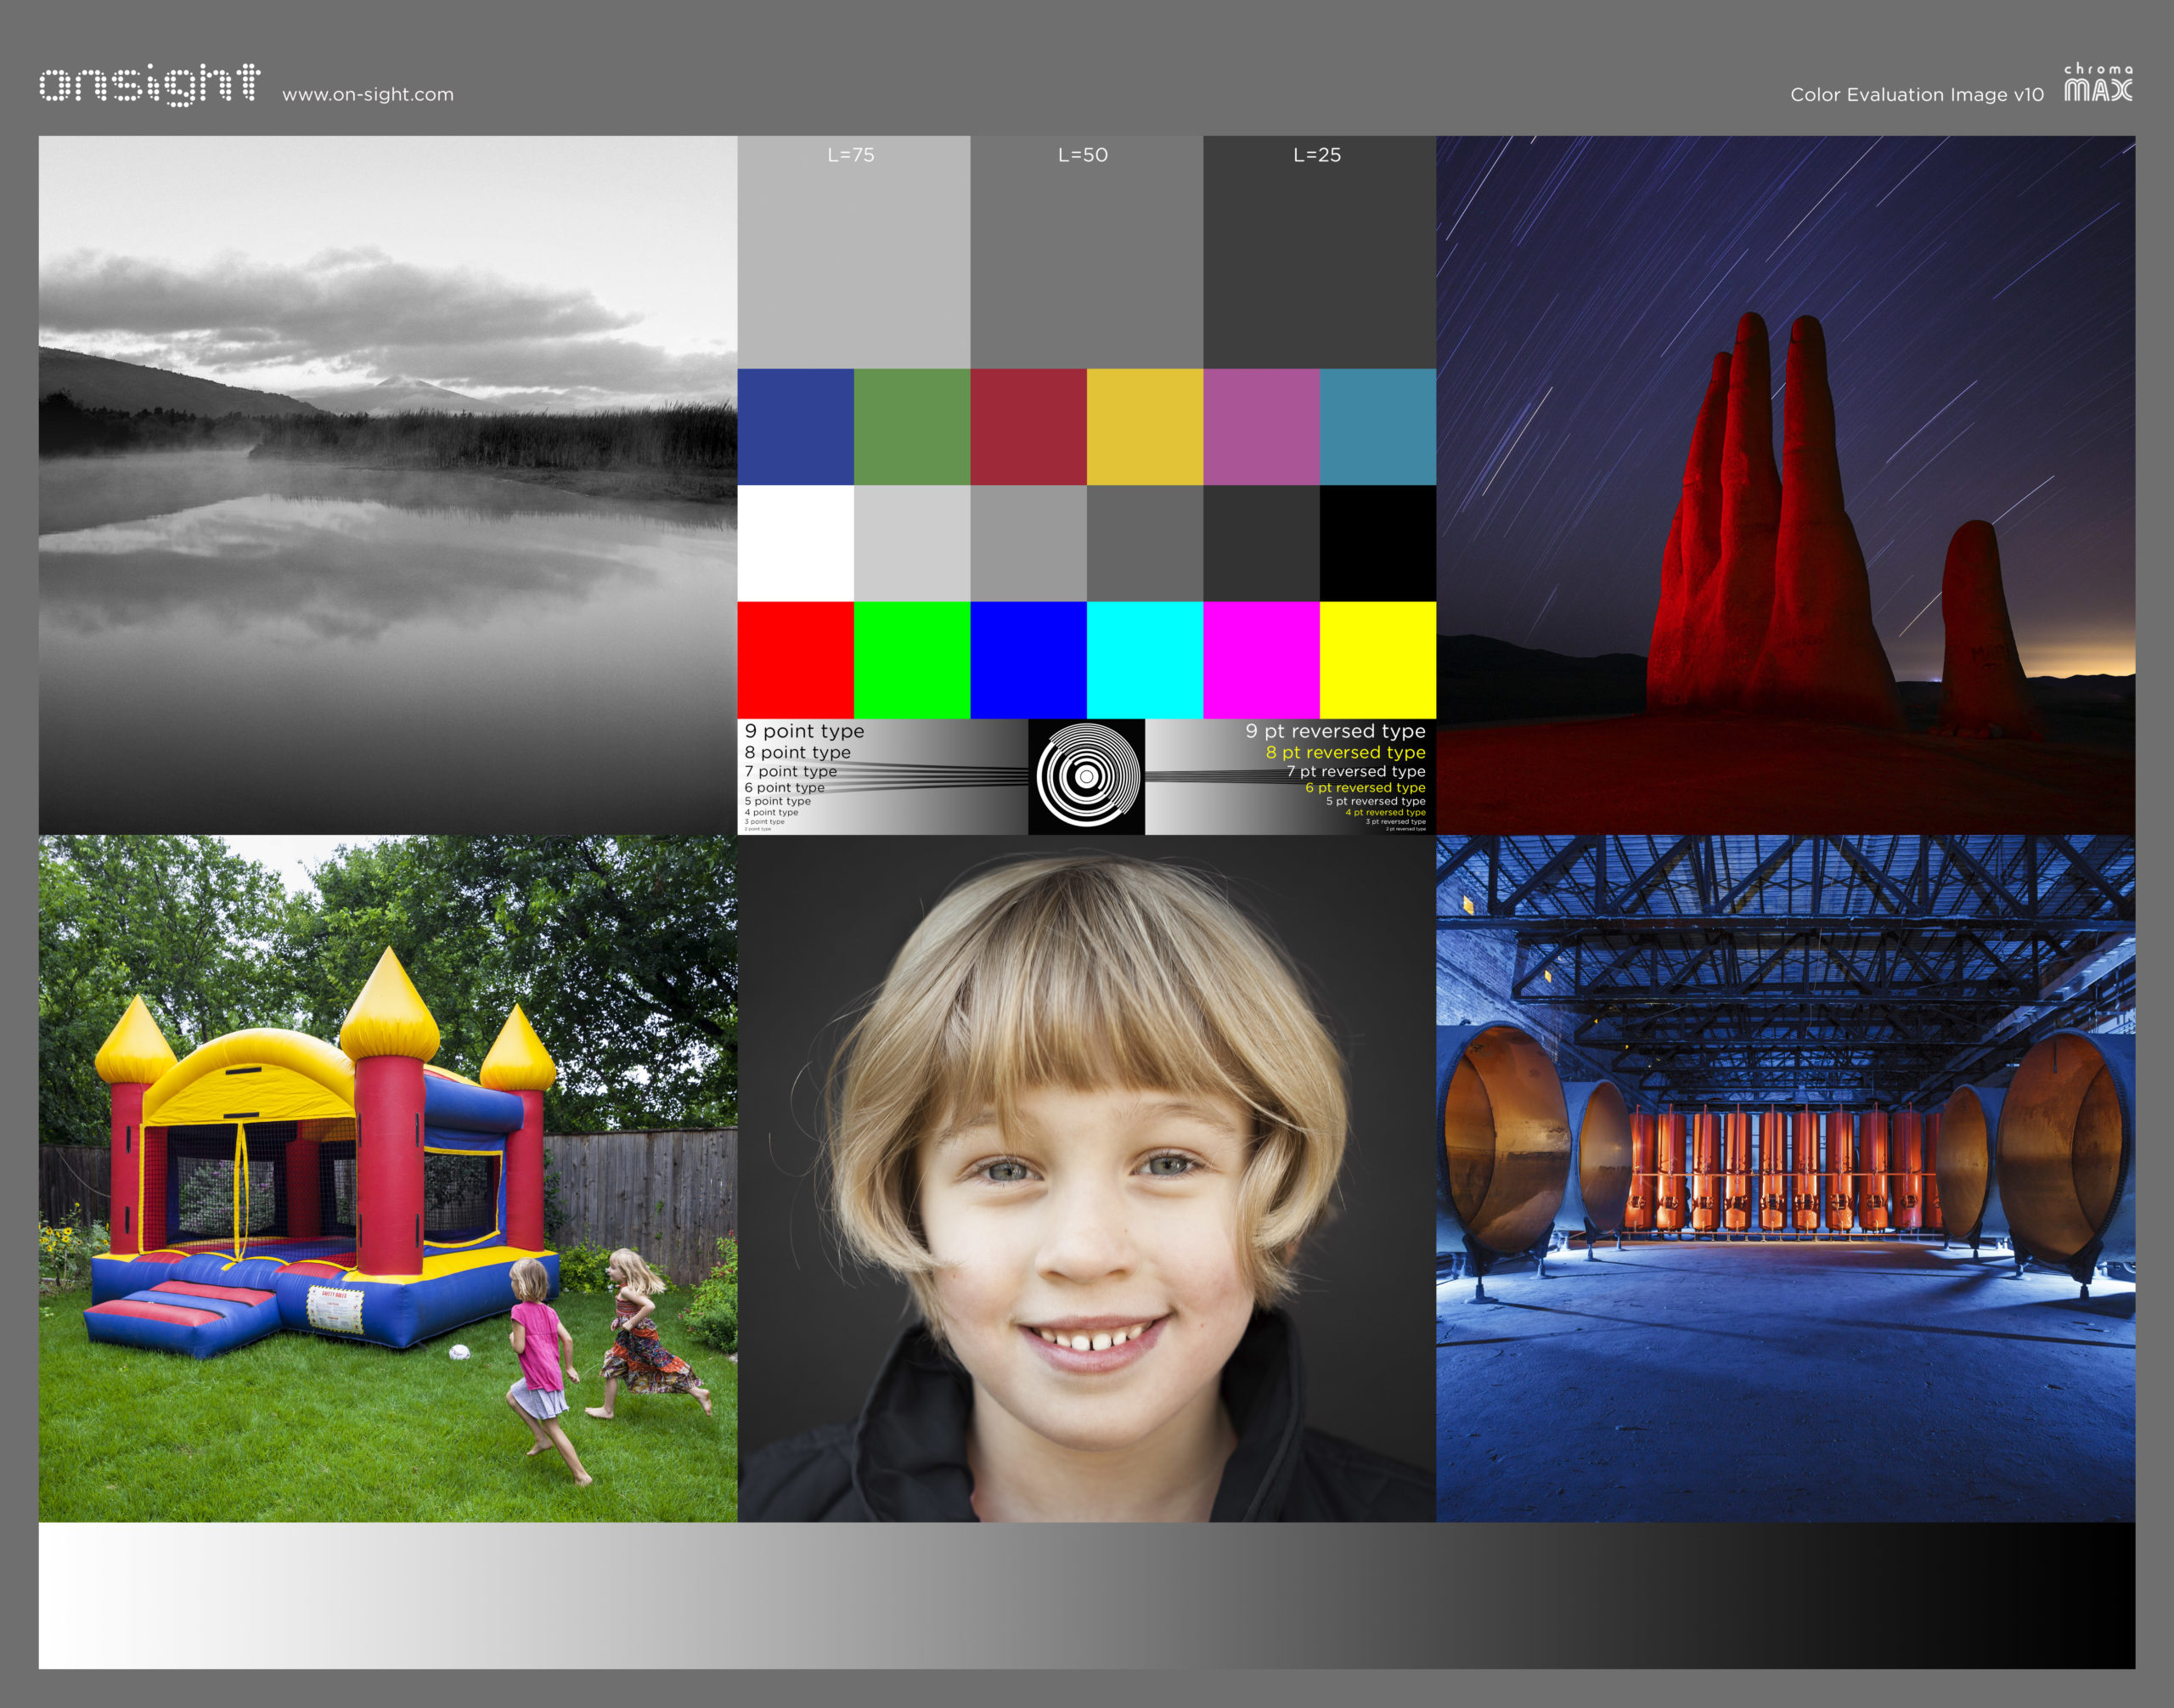Click the L=50 gray patch
The height and width of the screenshot is (1708, 2174).
(x=1086, y=260)
